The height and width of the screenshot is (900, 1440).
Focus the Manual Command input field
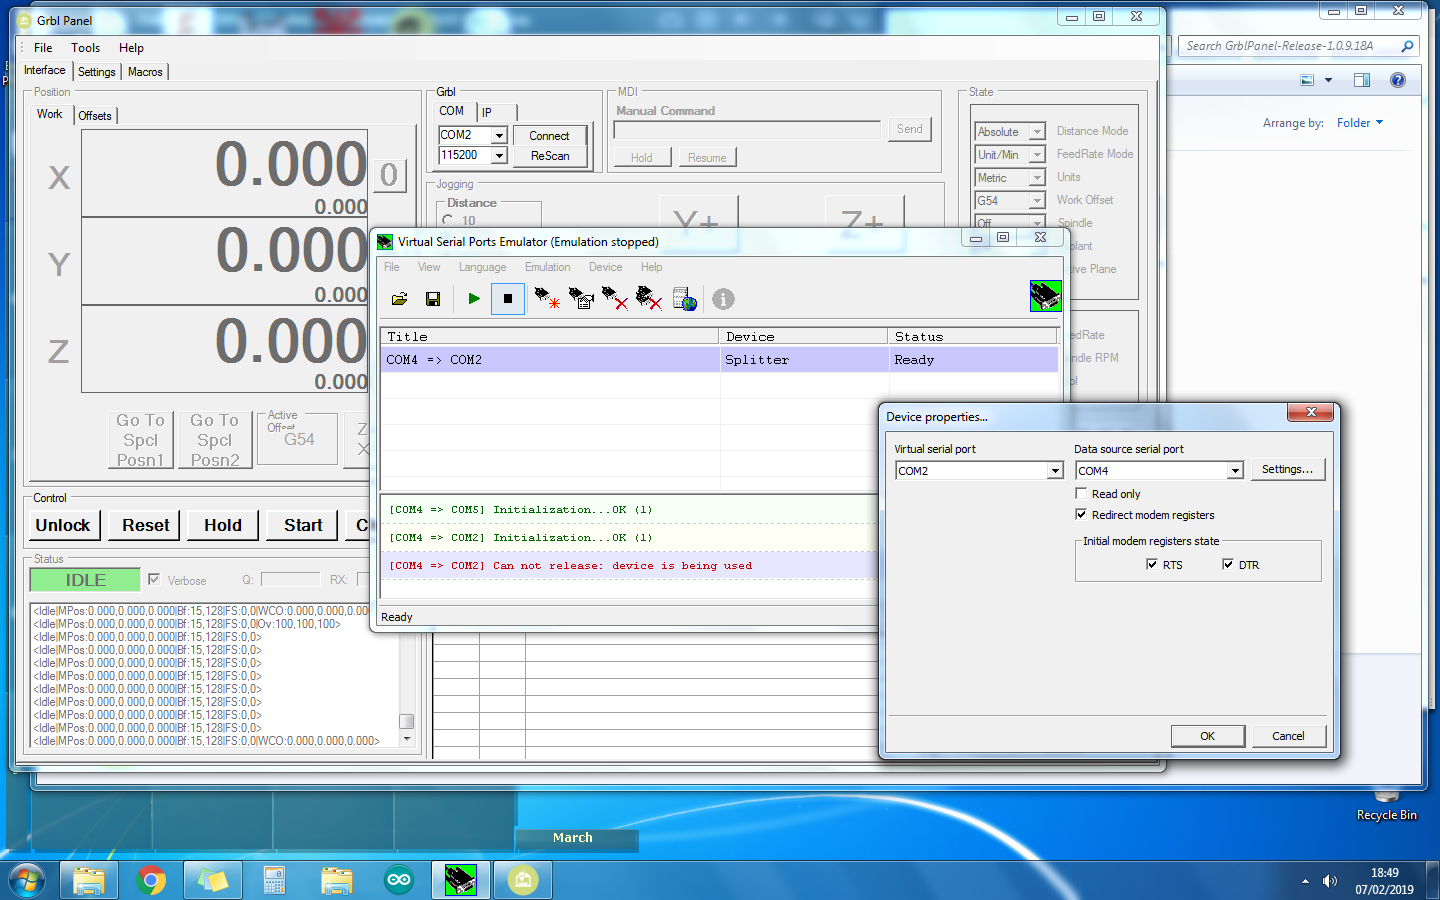747,130
